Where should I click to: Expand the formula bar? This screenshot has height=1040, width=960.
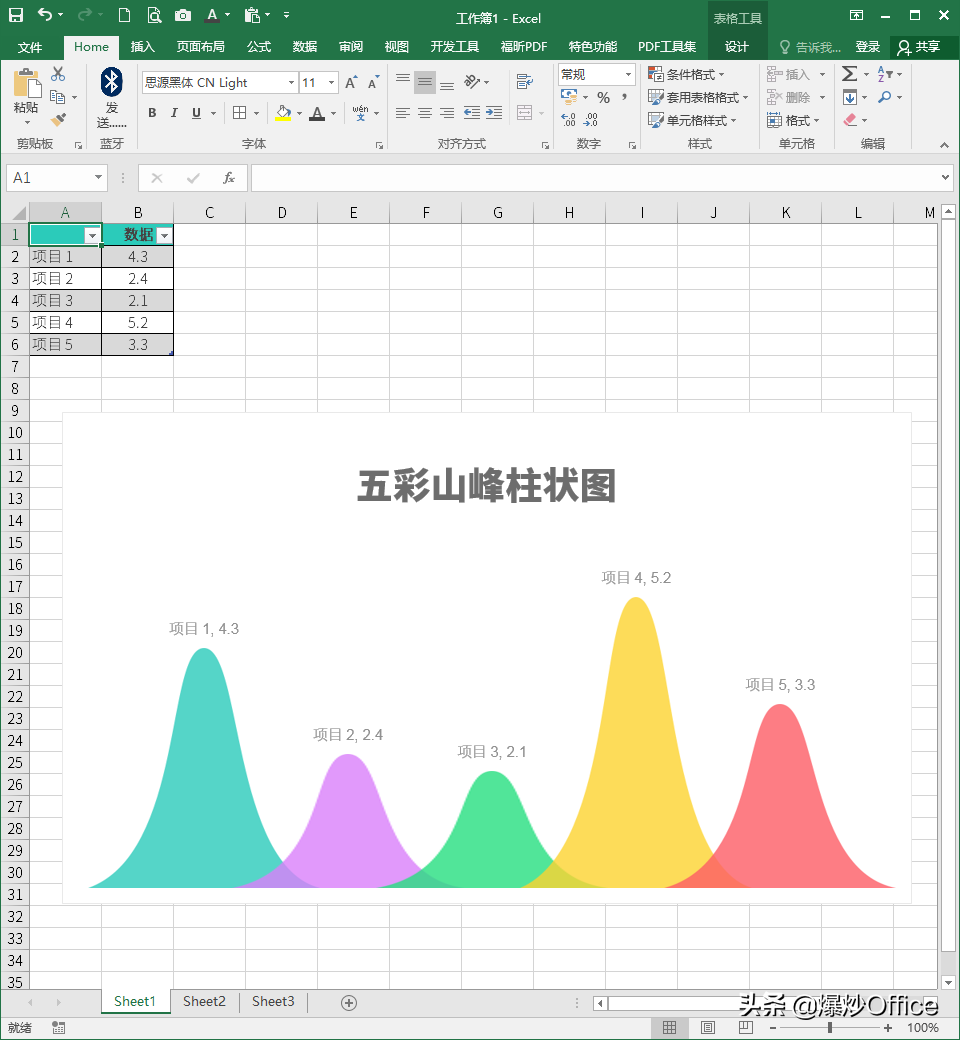[945, 177]
